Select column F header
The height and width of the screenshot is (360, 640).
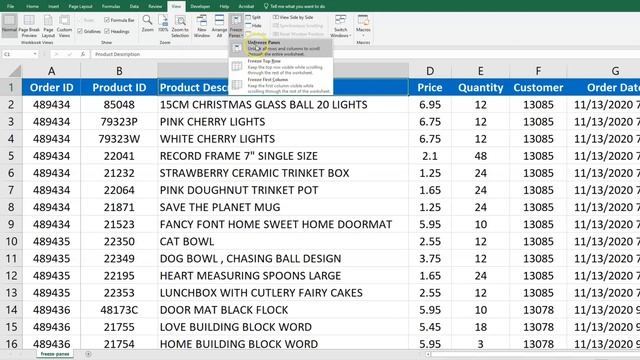(x=538, y=71)
